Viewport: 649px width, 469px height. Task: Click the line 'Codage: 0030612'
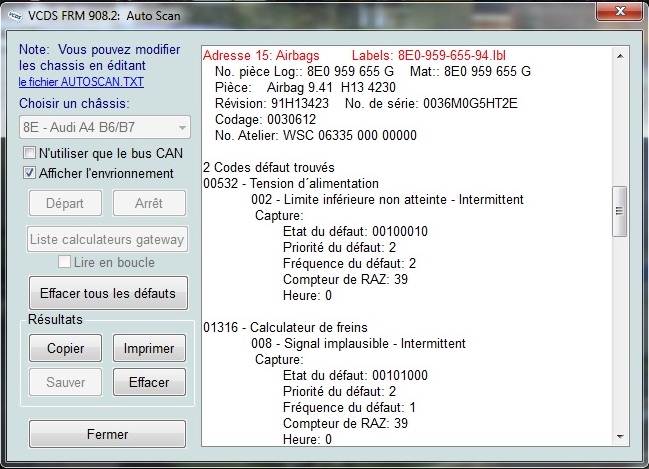pyautogui.click(x=265, y=119)
